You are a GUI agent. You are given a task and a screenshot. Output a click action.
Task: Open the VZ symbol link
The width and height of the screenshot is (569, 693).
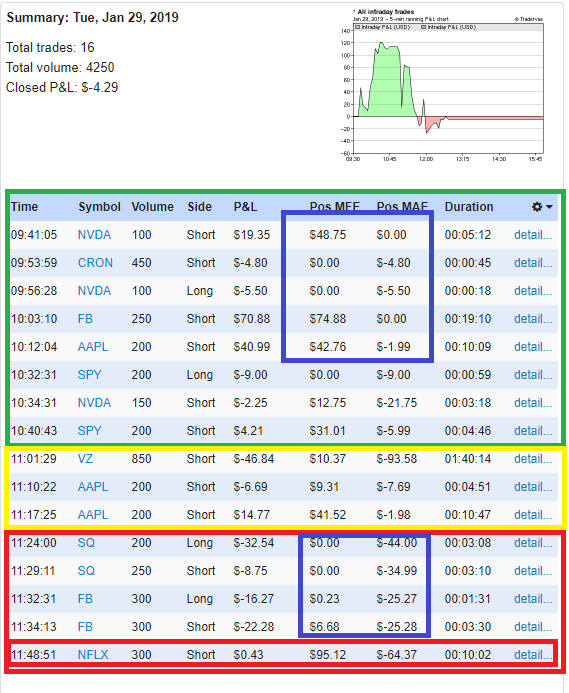(85, 459)
